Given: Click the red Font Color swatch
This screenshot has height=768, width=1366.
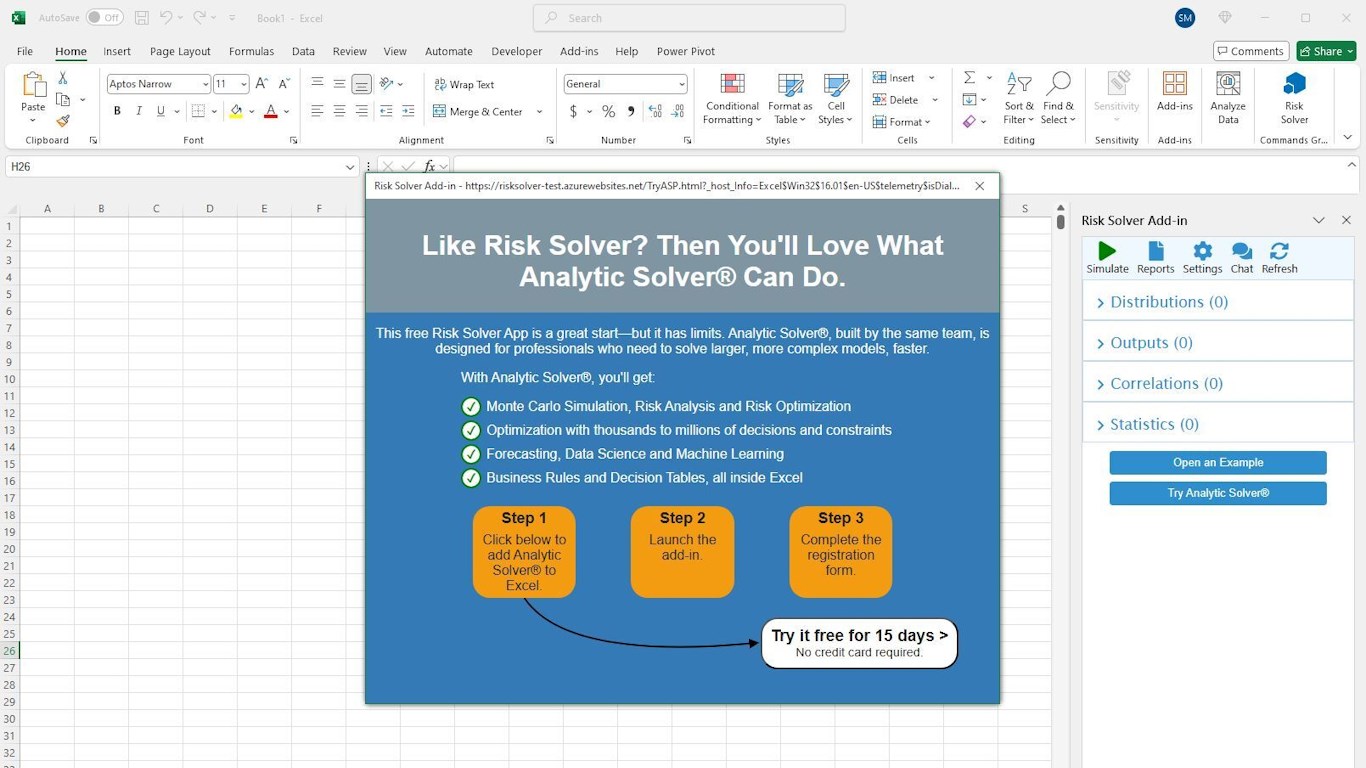Looking at the screenshot, I should point(270,111).
